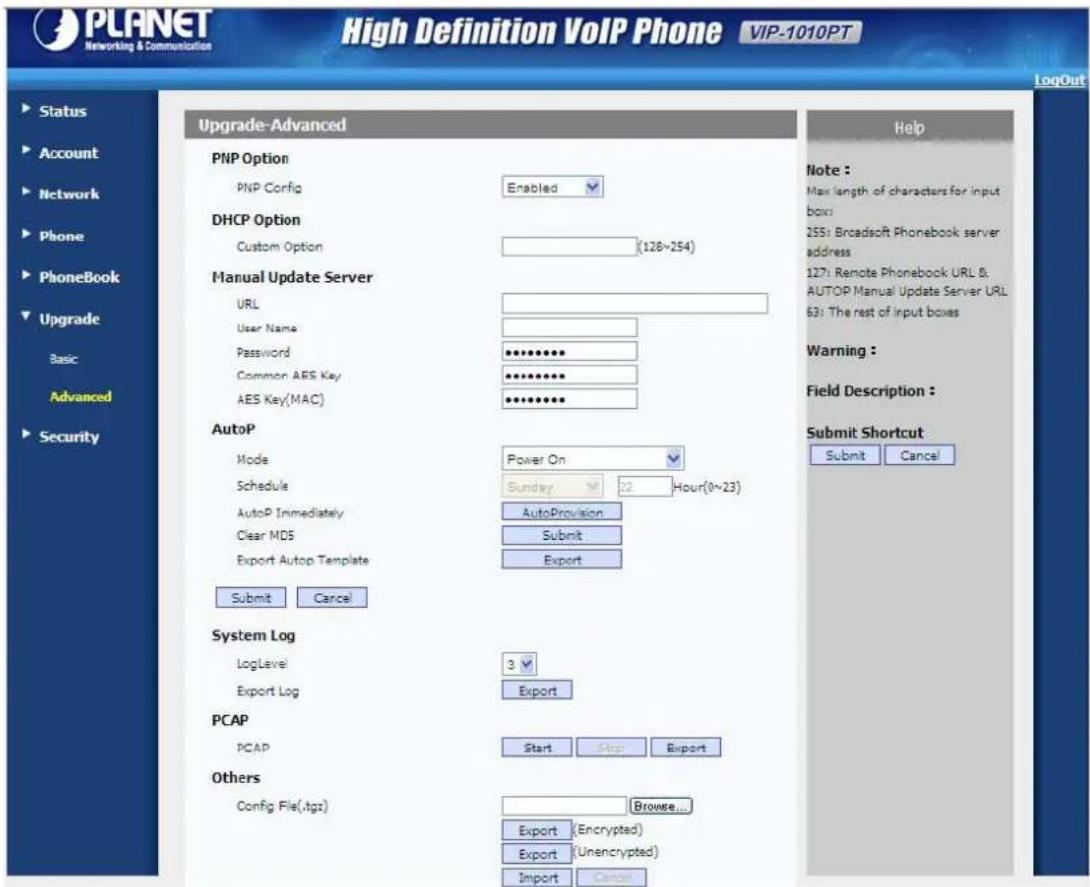Open the Account section

coord(68,153)
